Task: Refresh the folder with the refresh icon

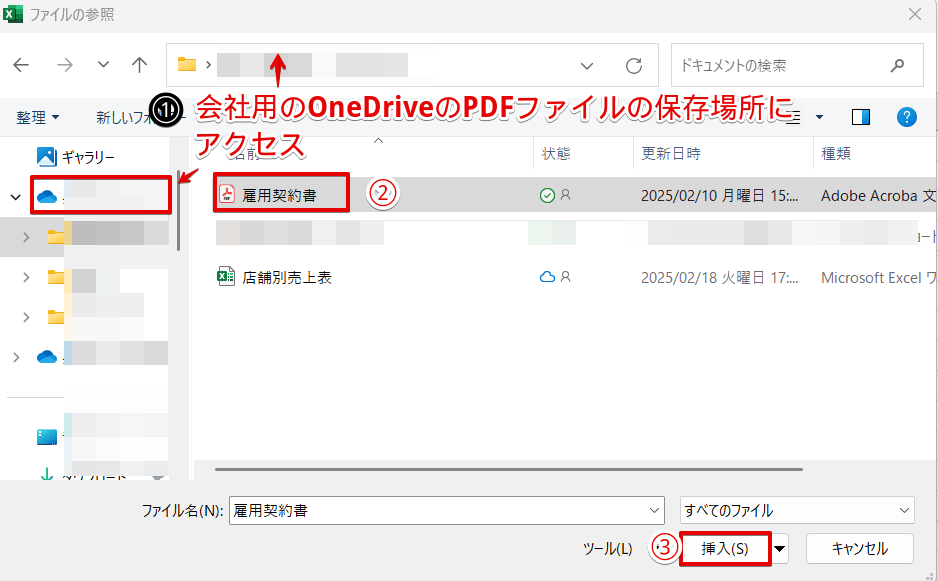Action: 634,65
